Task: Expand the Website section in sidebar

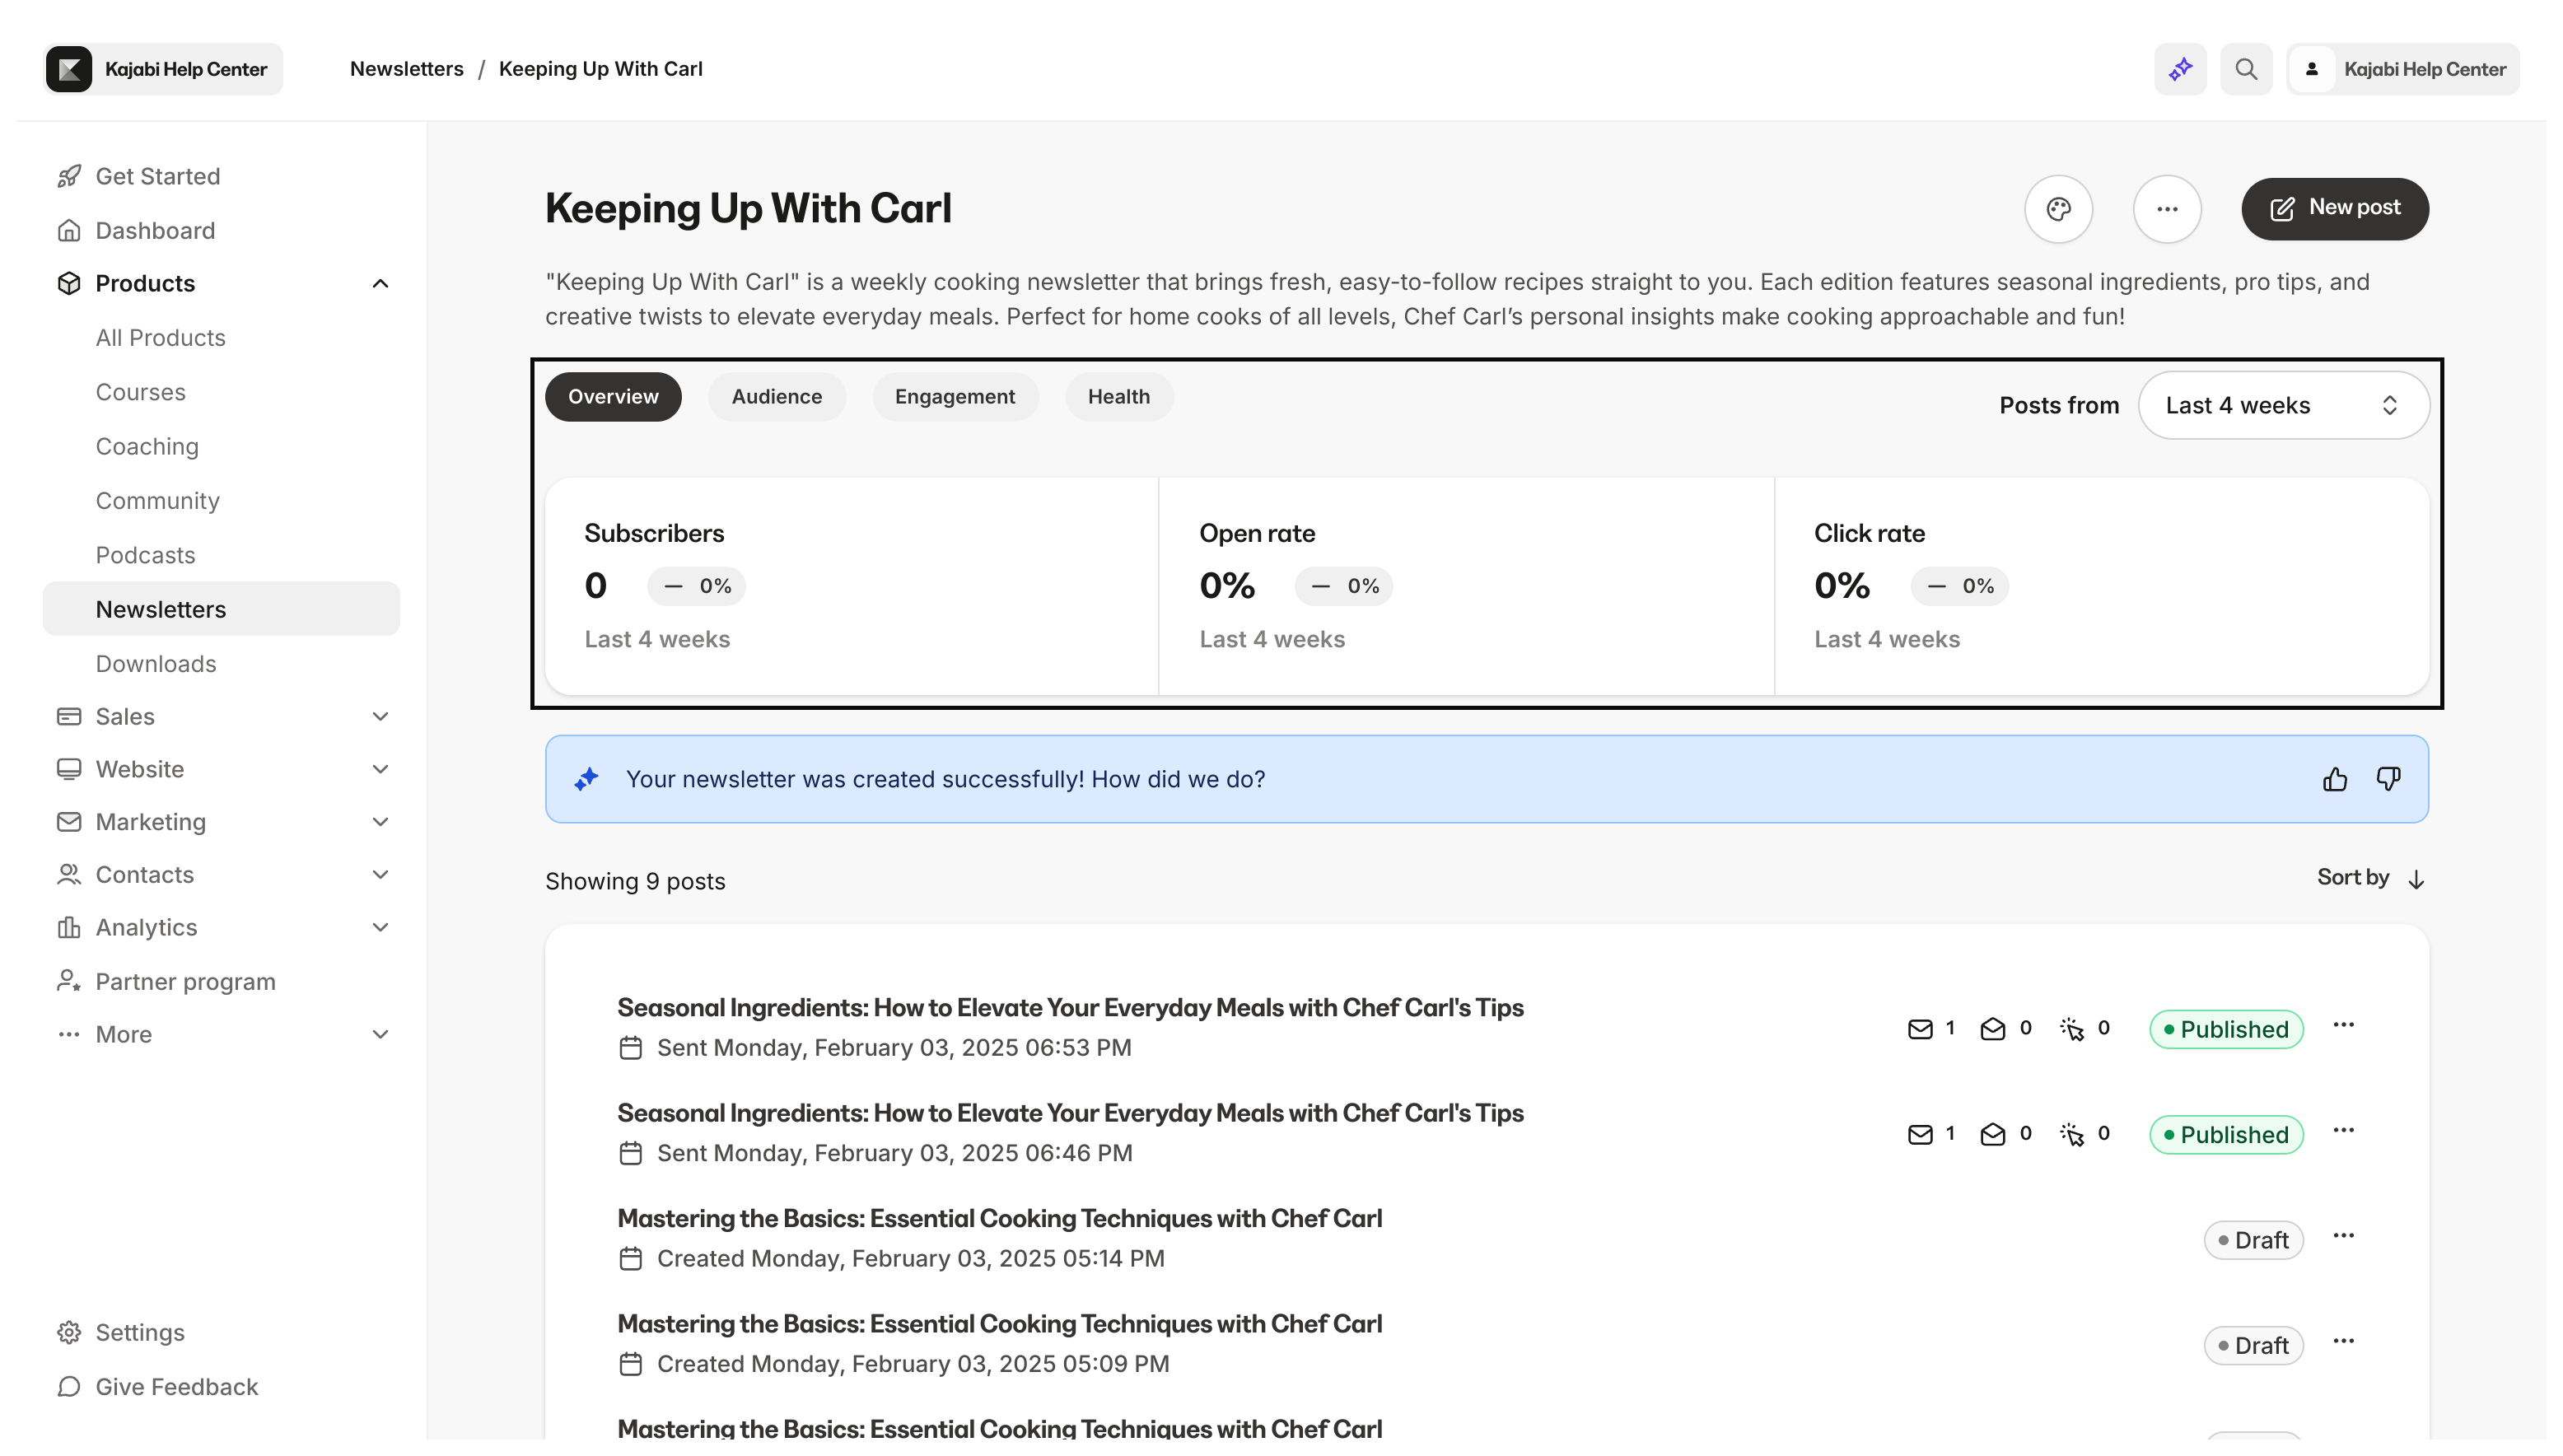Action: pyautogui.click(x=380, y=768)
